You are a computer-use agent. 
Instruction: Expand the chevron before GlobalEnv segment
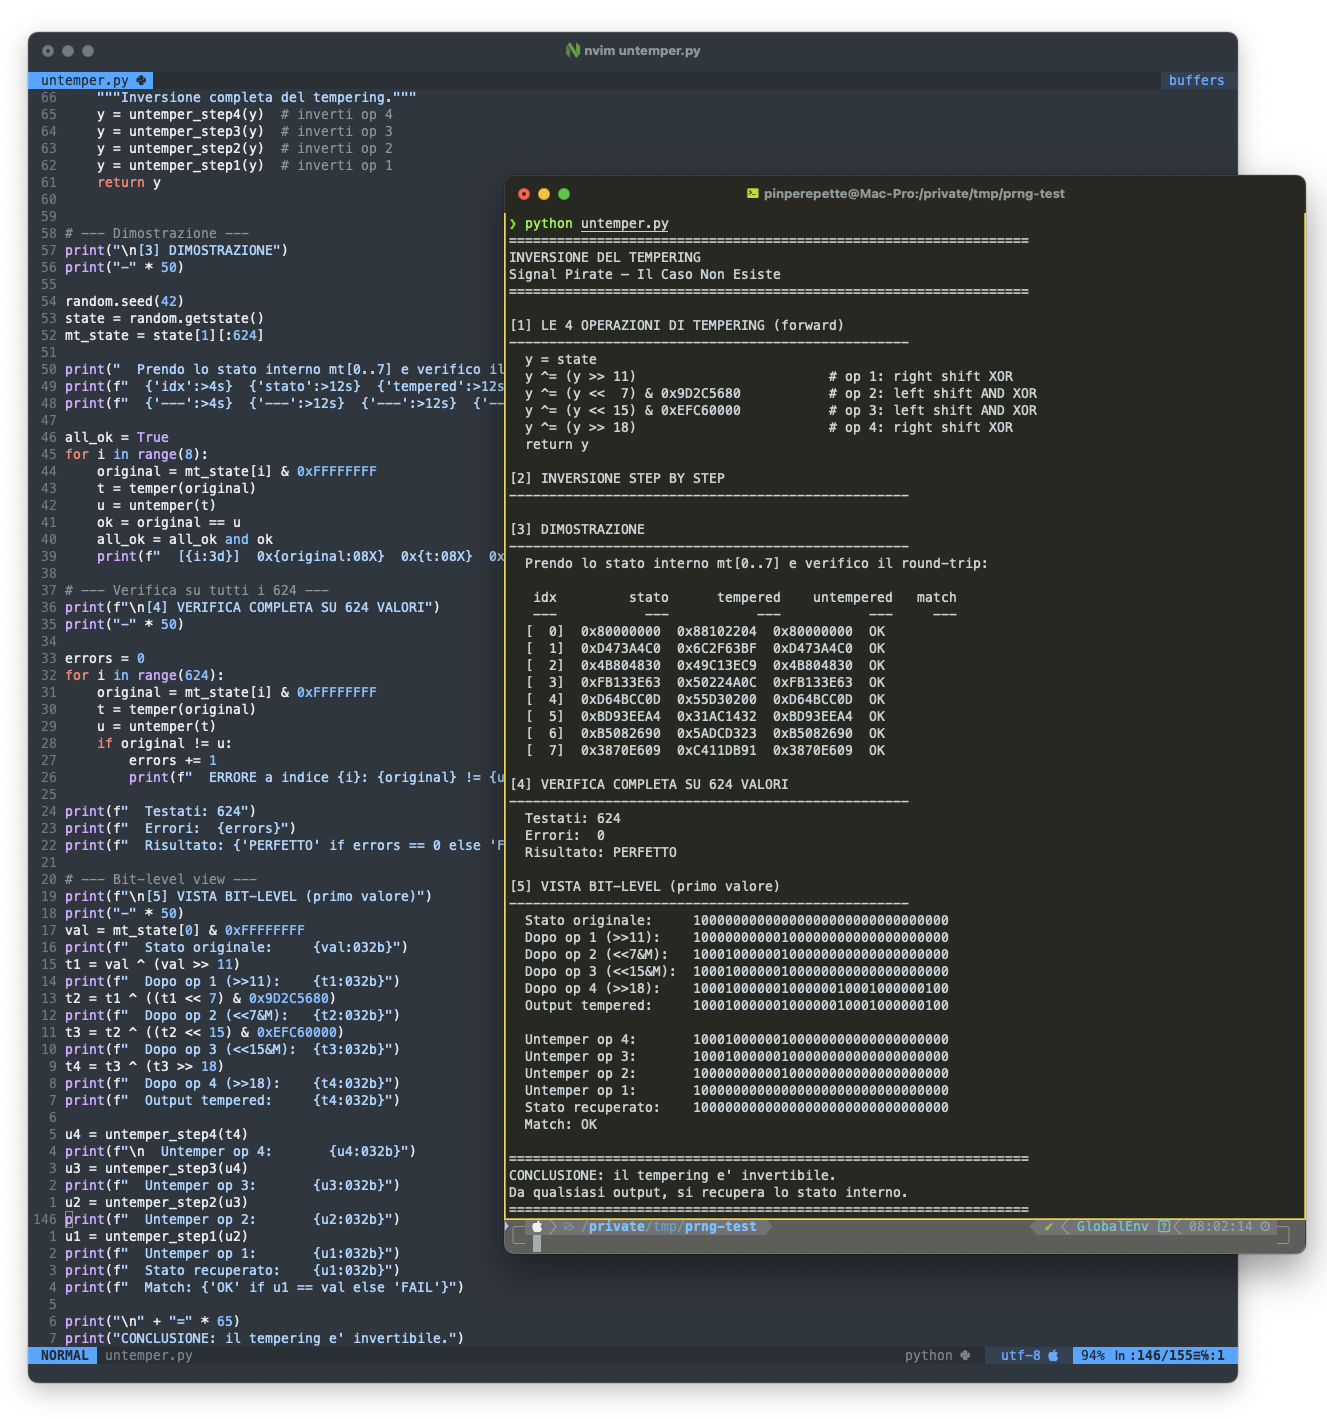click(1065, 1227)
